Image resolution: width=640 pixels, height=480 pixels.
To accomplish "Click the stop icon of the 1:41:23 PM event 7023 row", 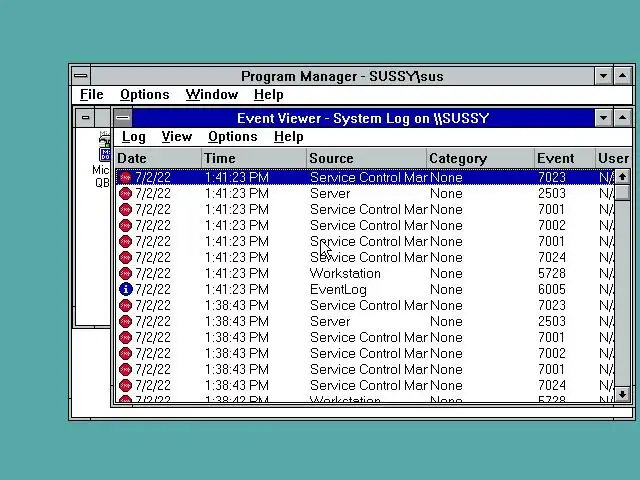I will pyautogui.click(x=125, y=178).
